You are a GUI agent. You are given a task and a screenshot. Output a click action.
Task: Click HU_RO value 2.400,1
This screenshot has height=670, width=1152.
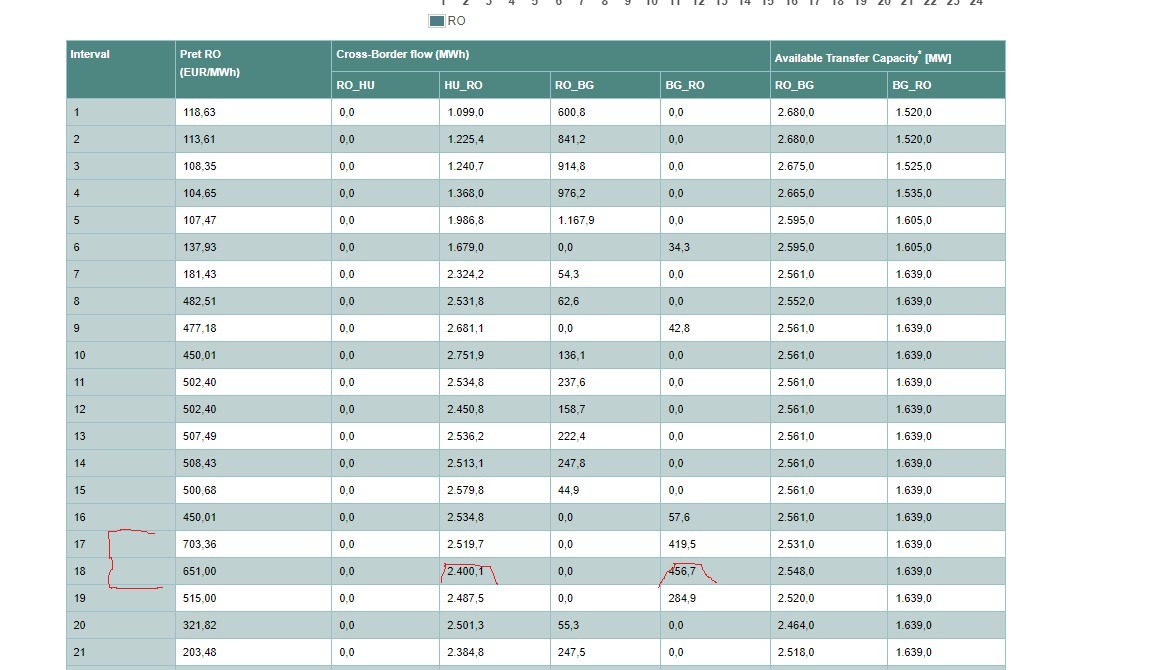466,572
